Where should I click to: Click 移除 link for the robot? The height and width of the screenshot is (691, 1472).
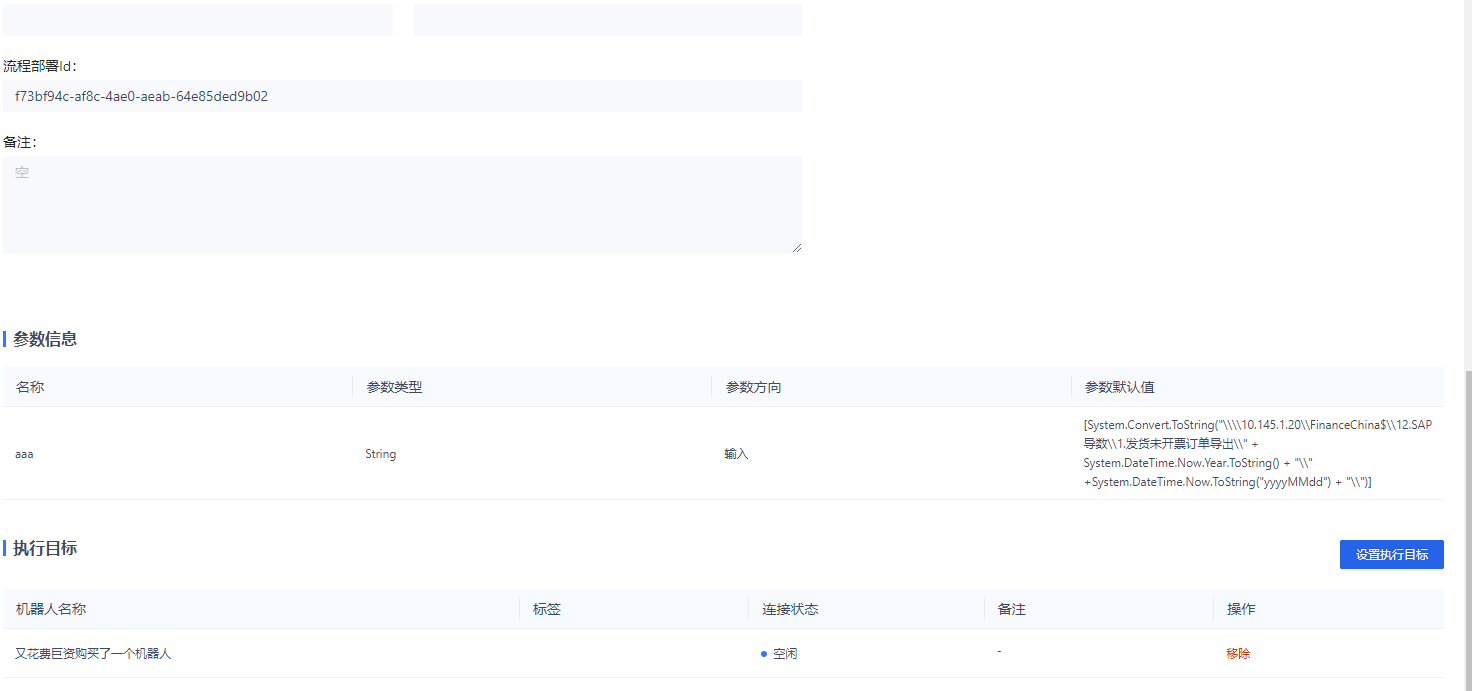[1238, 654]
